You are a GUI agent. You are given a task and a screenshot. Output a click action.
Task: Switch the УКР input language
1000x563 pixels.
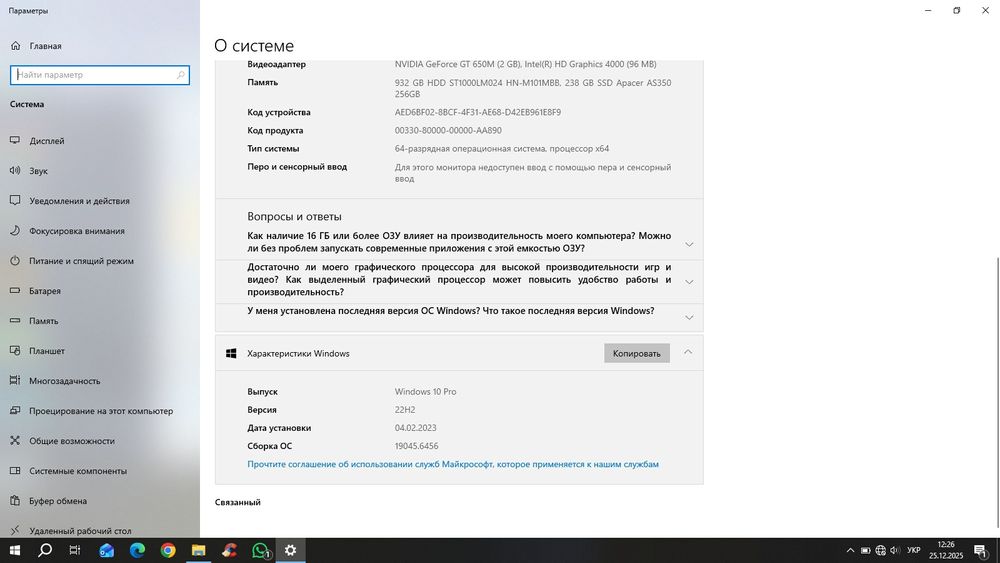point(913,550)
